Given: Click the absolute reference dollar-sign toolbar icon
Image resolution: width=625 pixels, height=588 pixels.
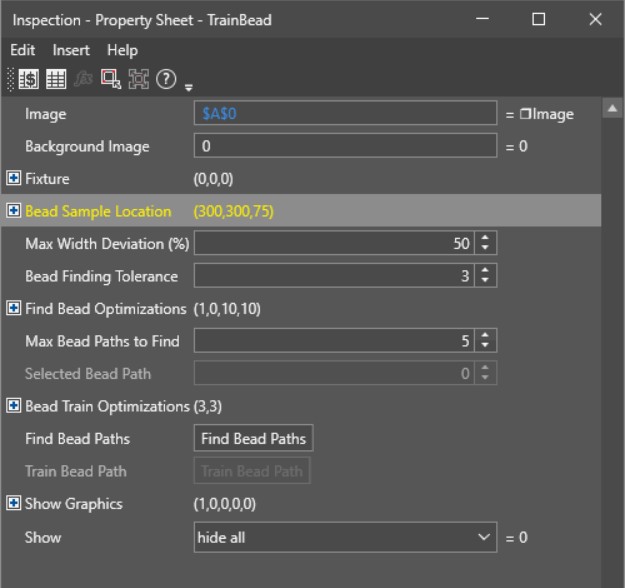Looking at the screenshot, I should coord(29,80).
